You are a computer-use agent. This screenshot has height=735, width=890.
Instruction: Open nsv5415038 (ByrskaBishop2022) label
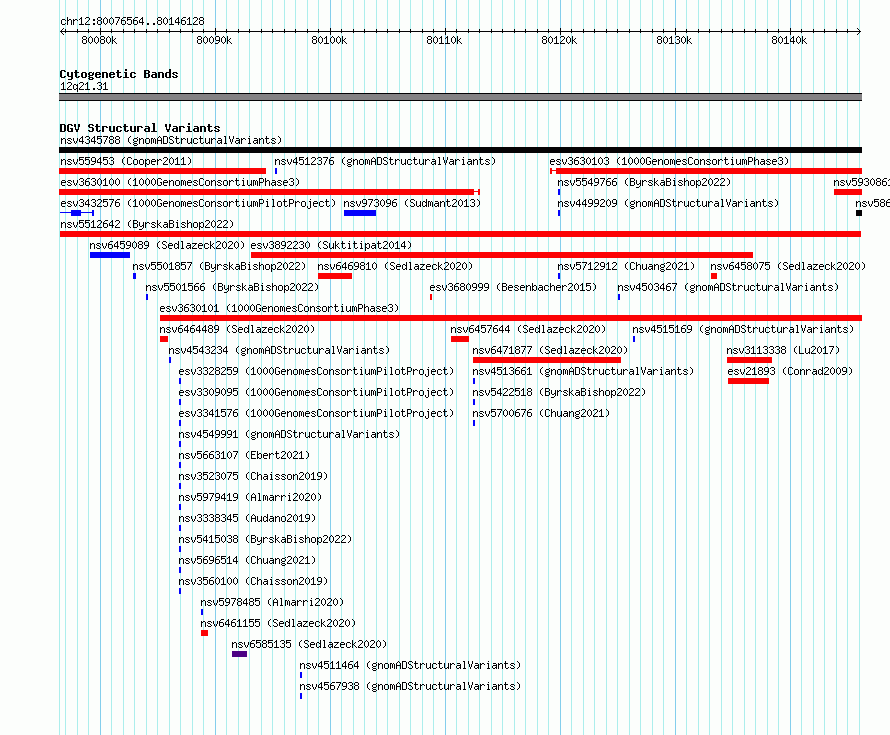pyautogui.click(x=266, y=539)
